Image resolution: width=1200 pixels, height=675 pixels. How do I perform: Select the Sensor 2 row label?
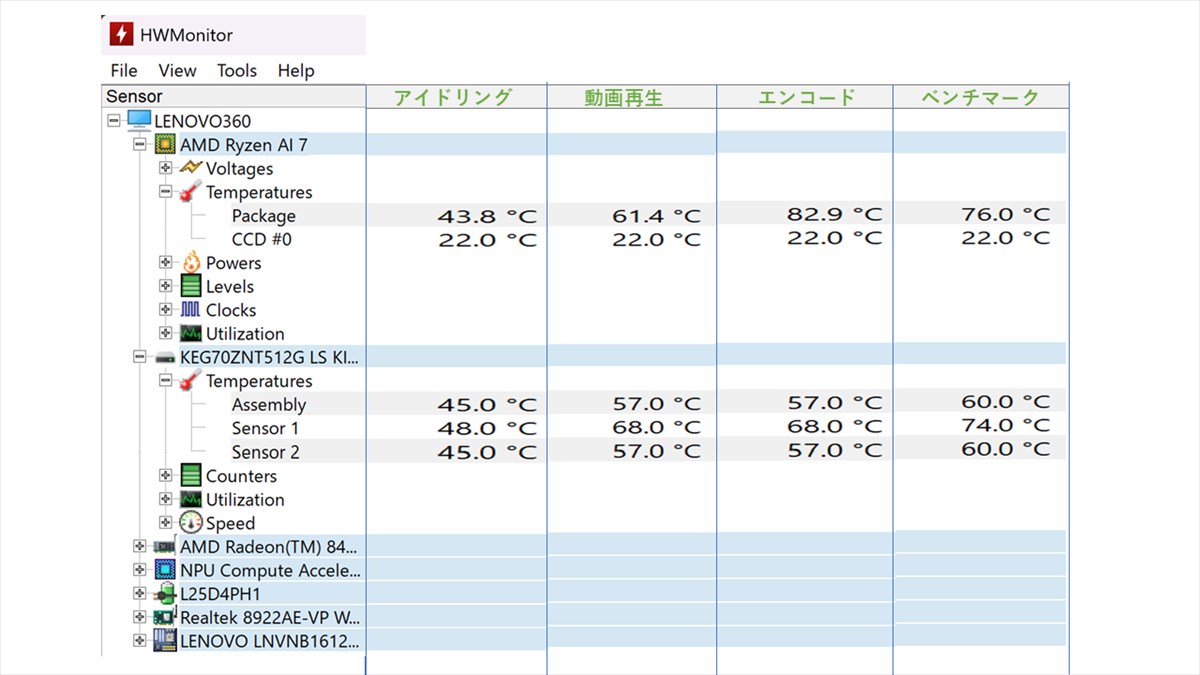point(266,452)
